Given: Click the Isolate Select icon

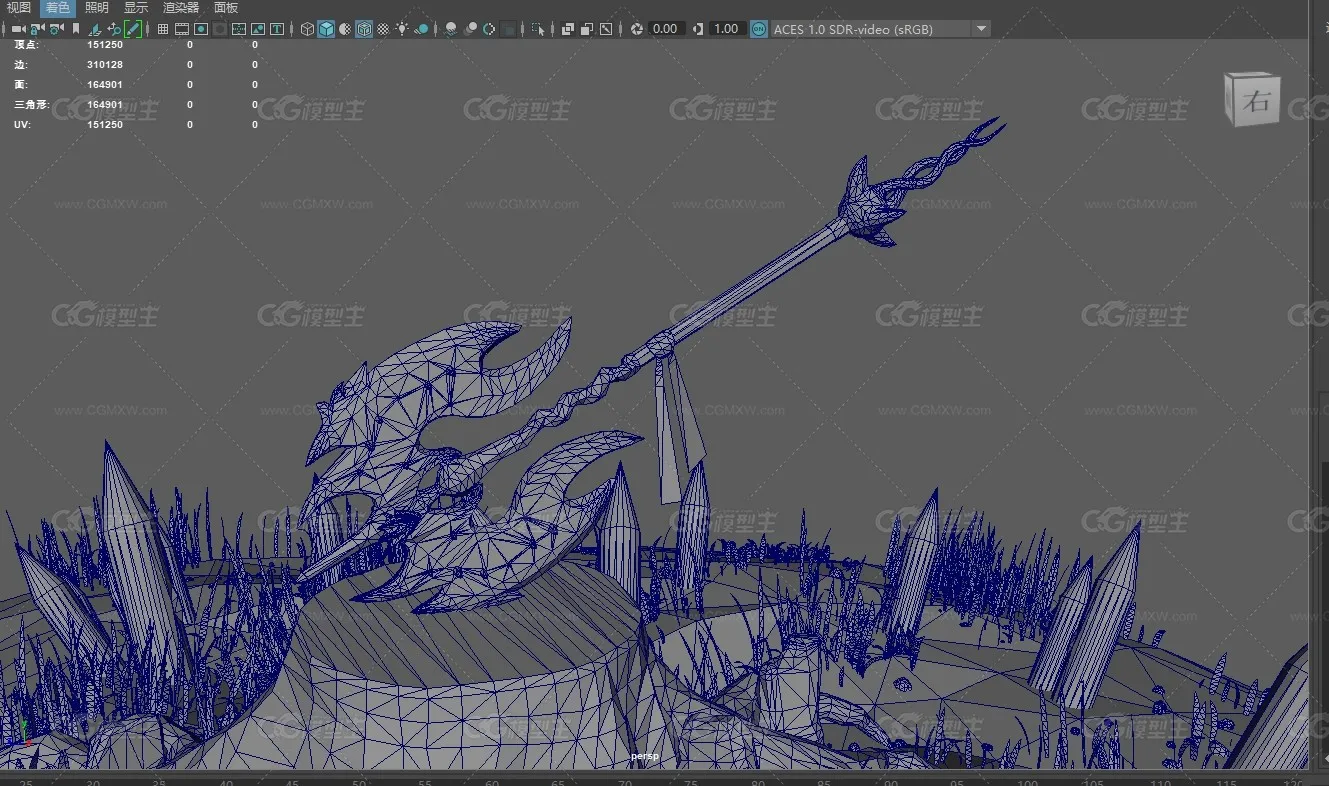Looking at the screenshot, I should (539, 29).
